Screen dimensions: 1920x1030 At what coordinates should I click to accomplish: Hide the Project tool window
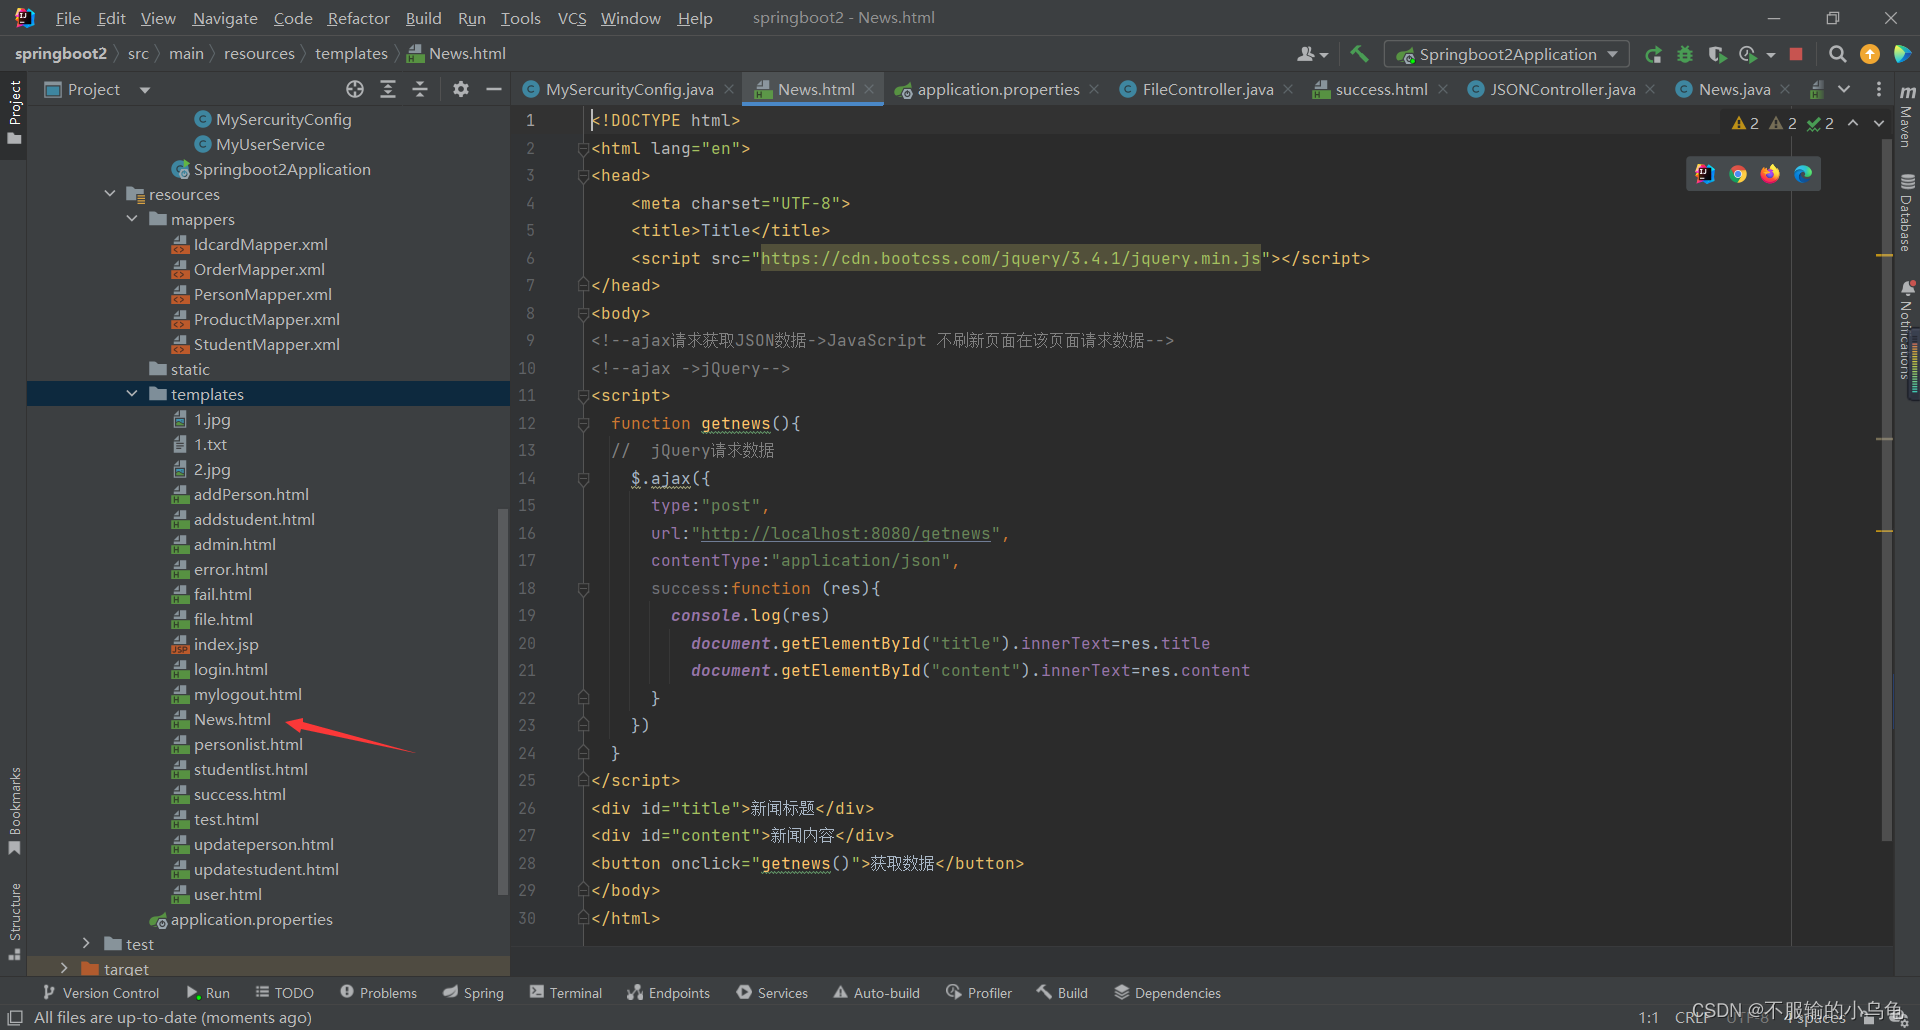(x=493, y=89)
